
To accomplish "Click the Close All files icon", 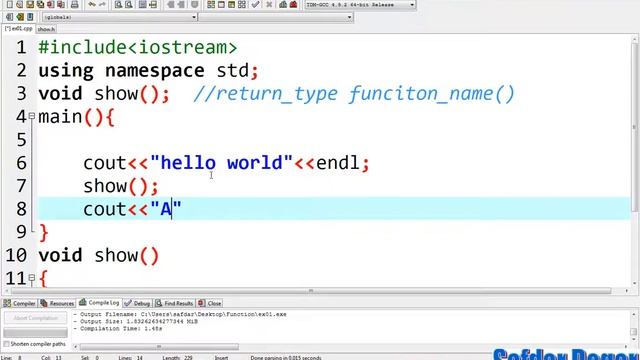I will click(61, 4).
